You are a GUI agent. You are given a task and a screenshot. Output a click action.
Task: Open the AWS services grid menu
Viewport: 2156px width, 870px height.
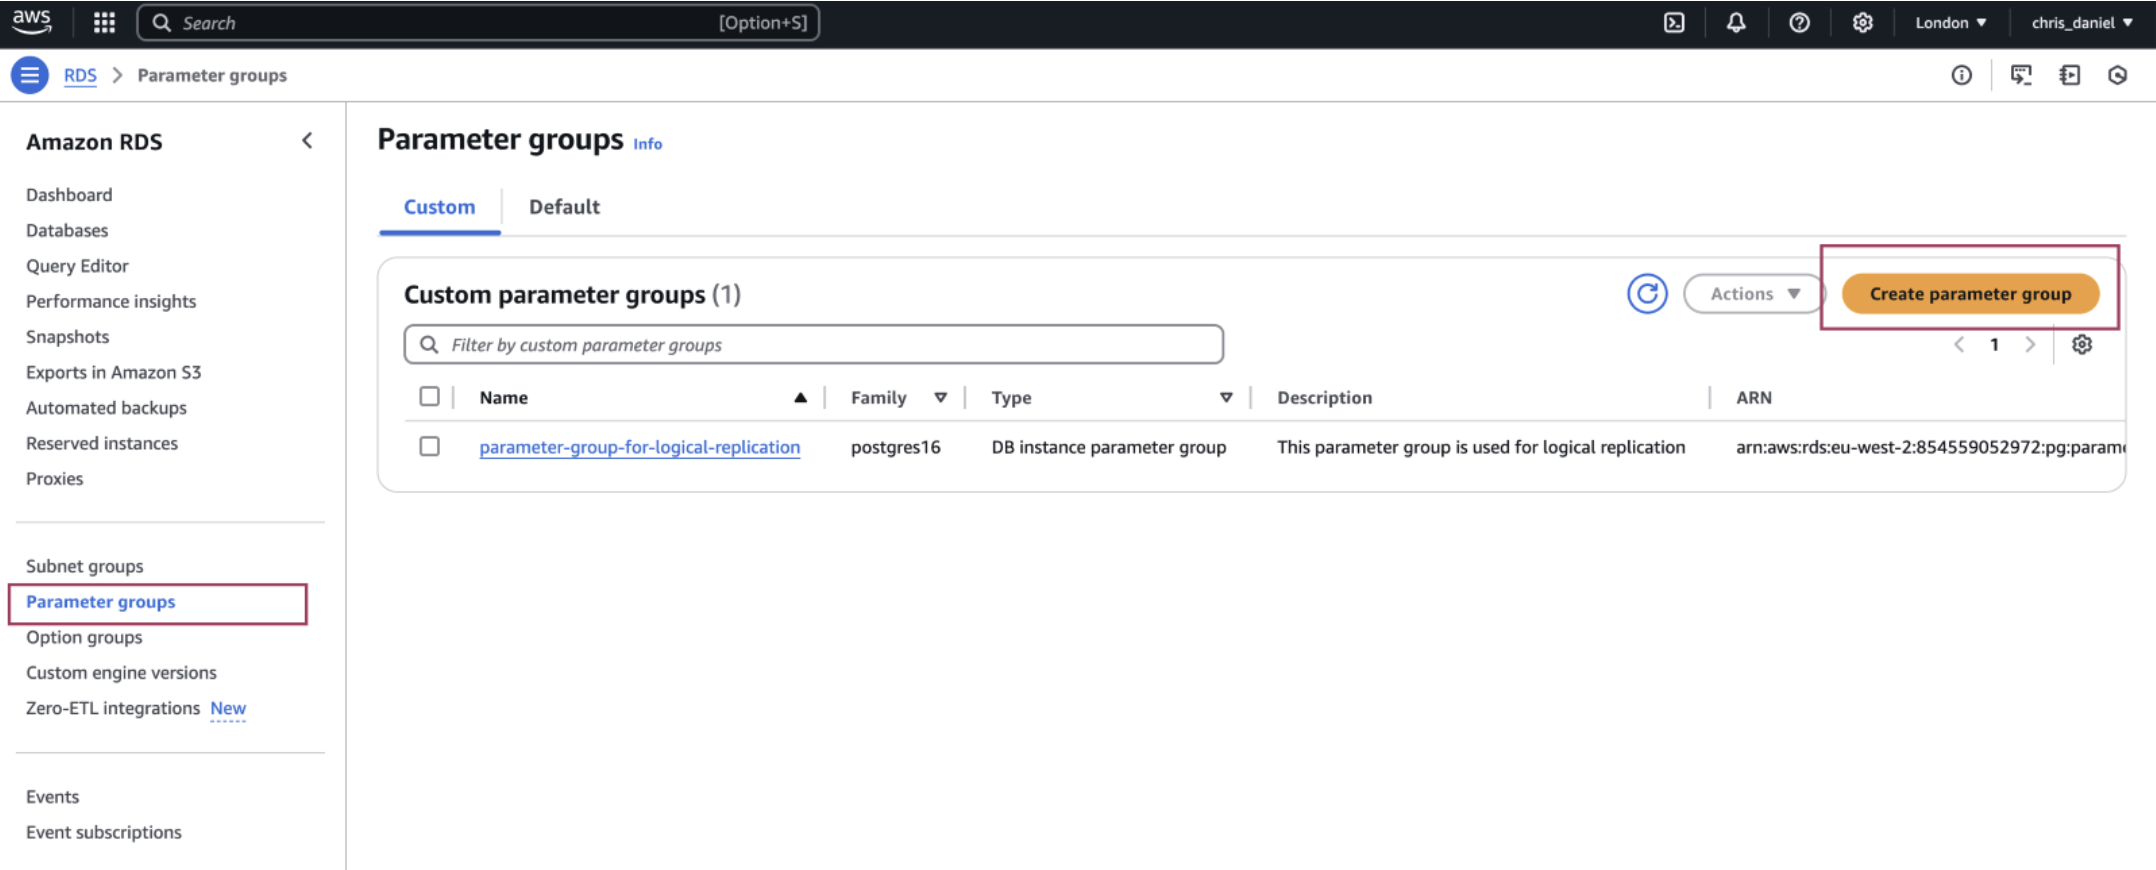coord(104,23)
